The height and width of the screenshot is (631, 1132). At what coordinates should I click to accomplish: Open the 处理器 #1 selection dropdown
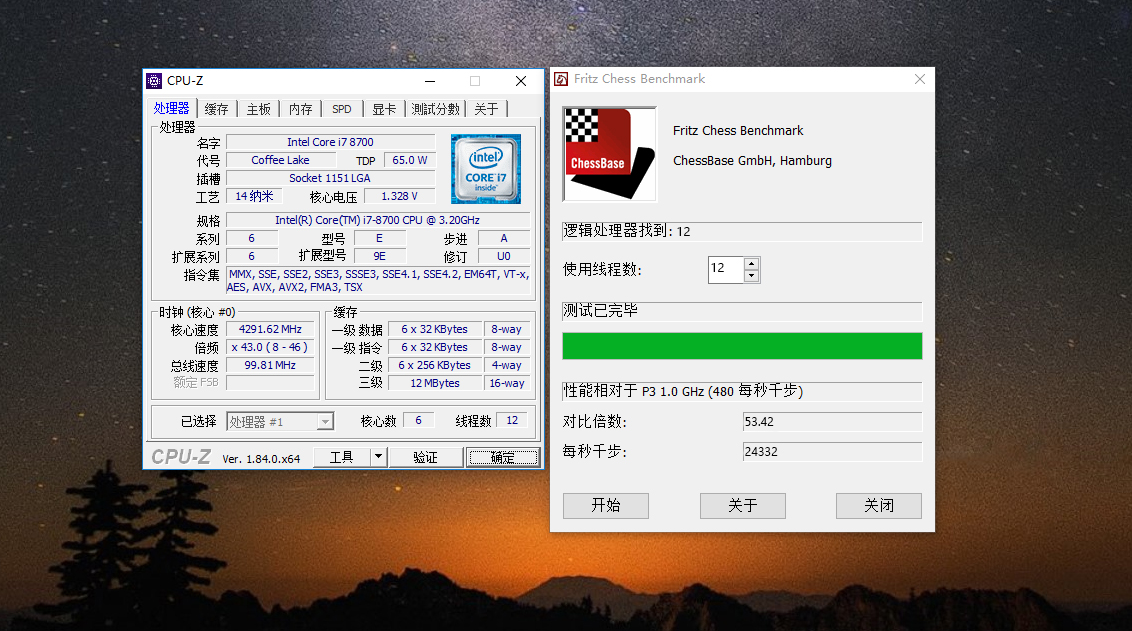pyautogui.click(x=280, y=422)
